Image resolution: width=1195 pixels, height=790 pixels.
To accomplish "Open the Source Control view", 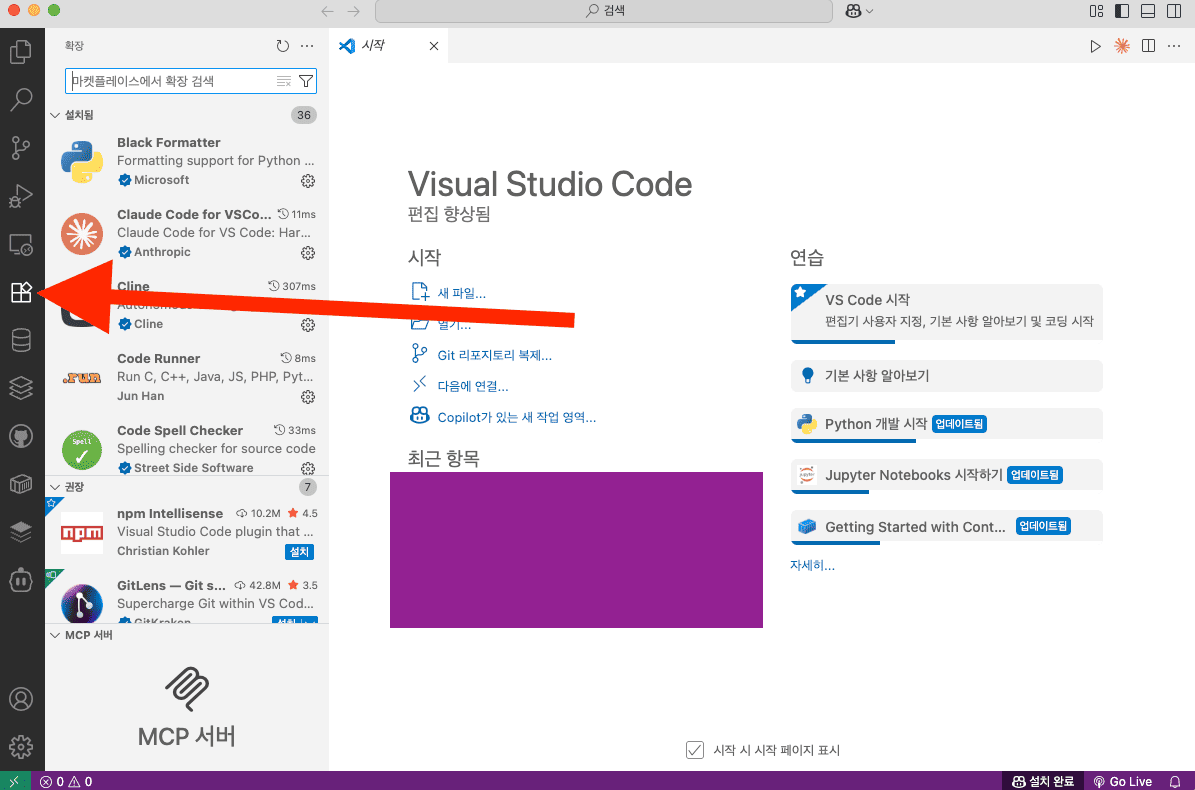I will [21, 148].
